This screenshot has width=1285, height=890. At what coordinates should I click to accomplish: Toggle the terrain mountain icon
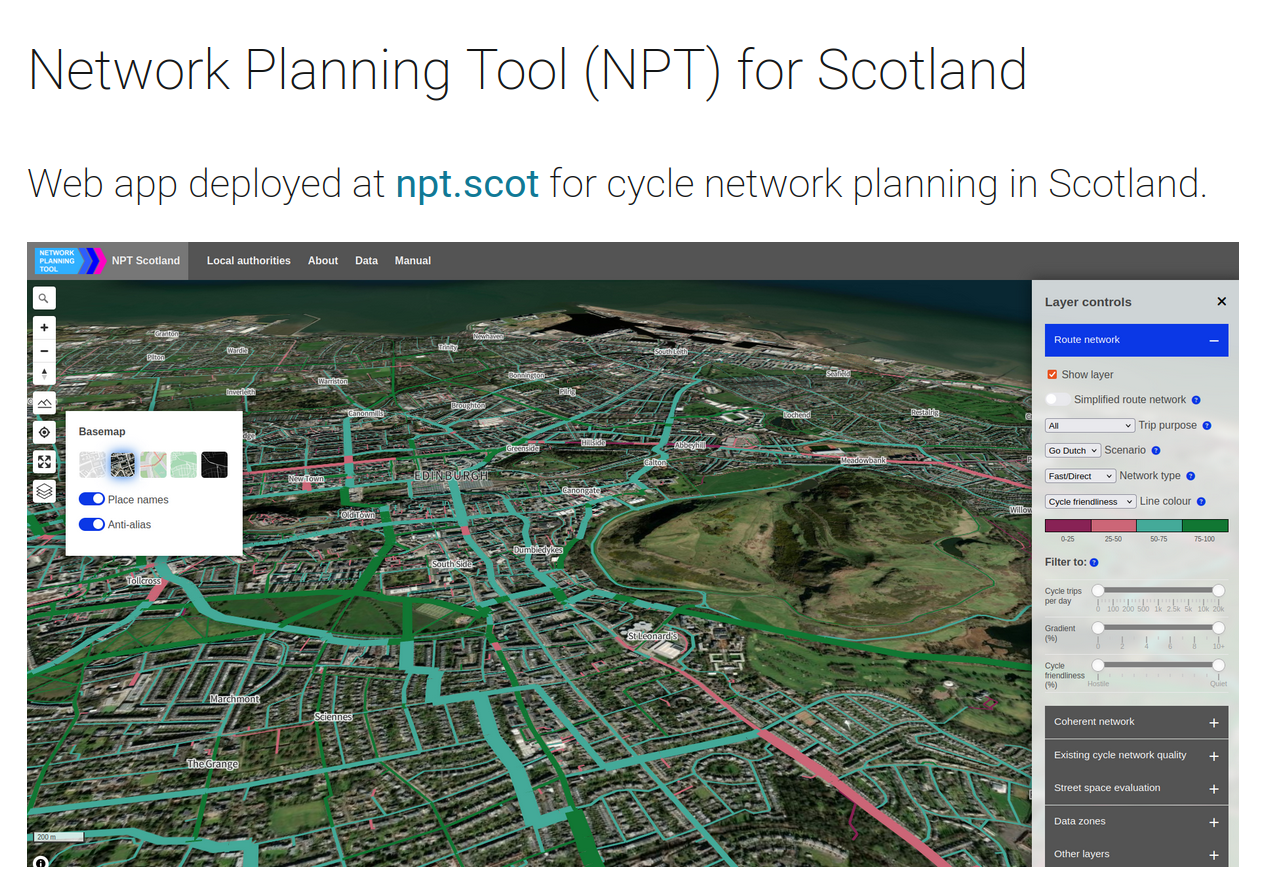(x=44, y=403)
